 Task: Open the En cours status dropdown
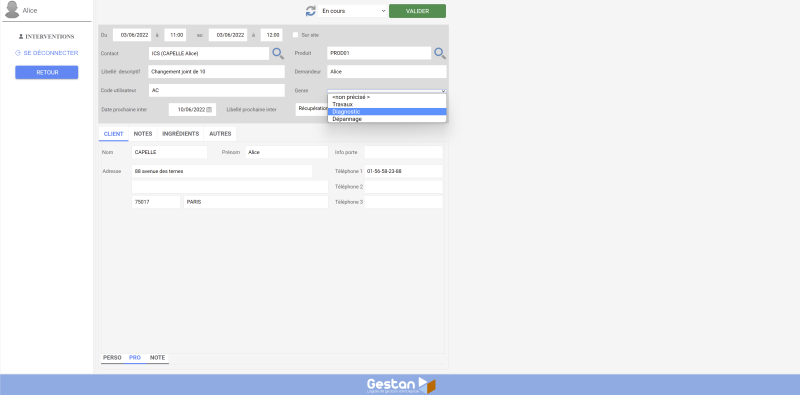(353, 11)
